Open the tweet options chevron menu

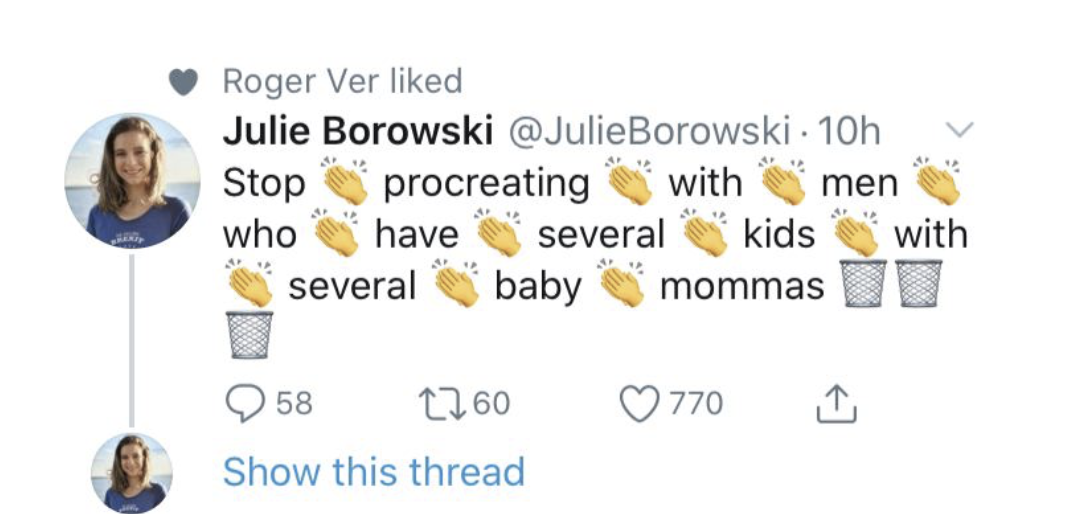[959, 131]
